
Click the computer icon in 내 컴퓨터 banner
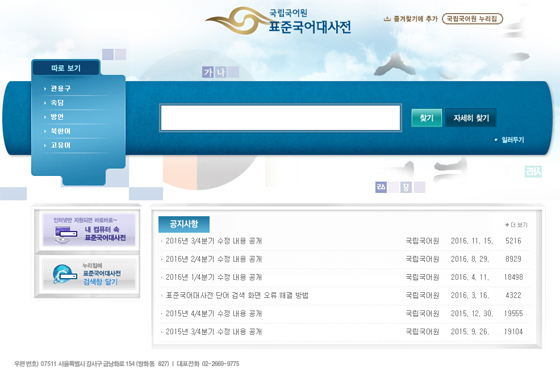tap(66, 235)
